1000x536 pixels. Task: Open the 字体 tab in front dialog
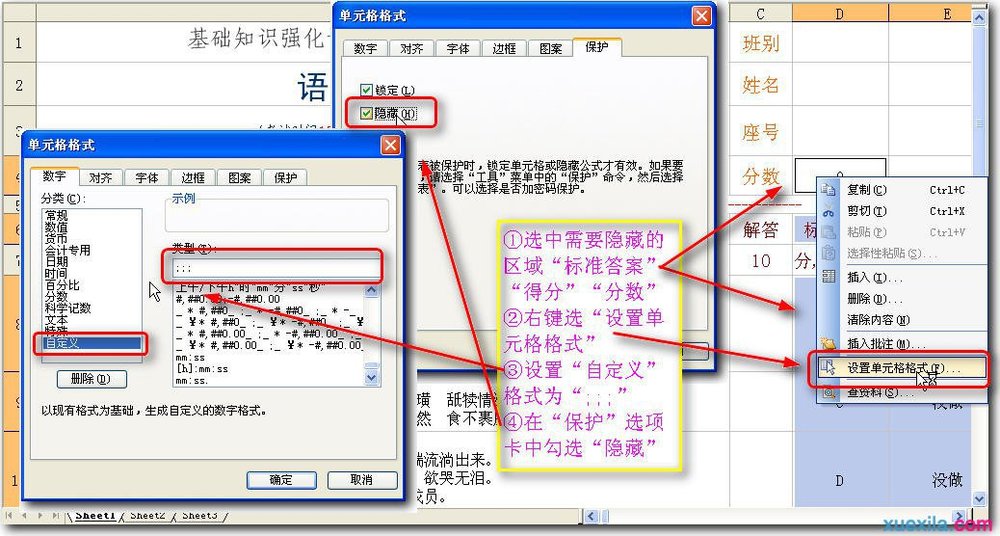[x=147, y=178]
